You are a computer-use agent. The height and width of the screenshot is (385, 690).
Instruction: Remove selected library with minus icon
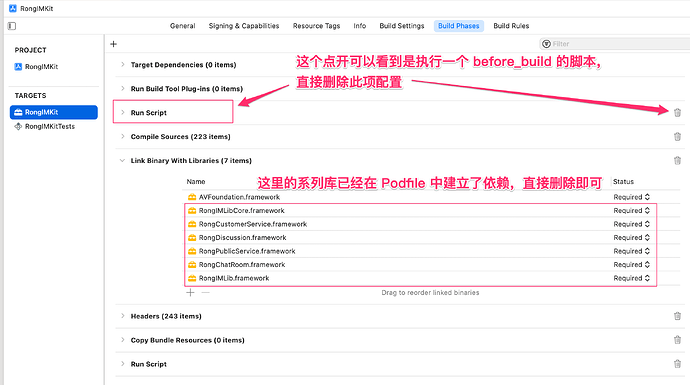[x=206, y=293]
